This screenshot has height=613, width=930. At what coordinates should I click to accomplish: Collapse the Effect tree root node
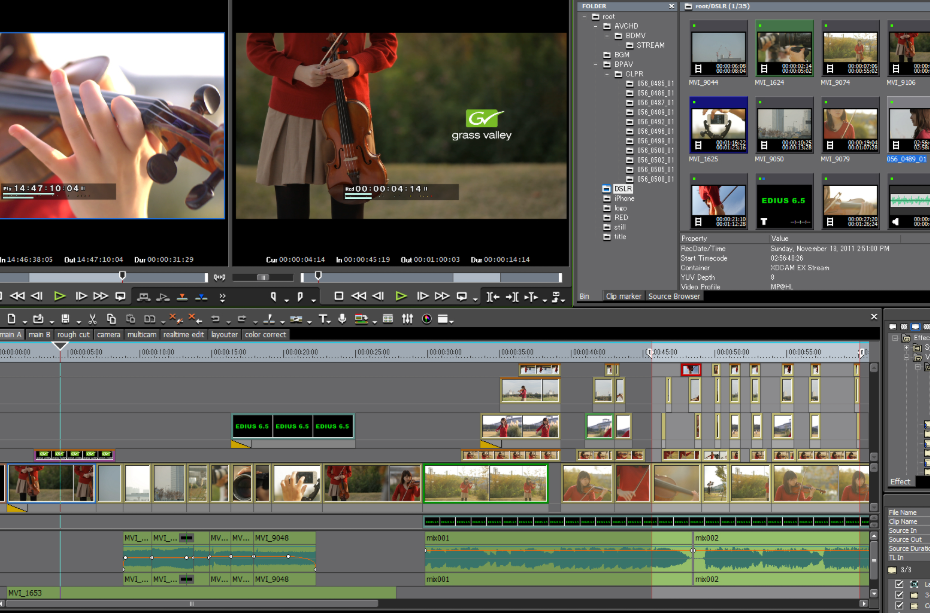(x=895, y=338)
